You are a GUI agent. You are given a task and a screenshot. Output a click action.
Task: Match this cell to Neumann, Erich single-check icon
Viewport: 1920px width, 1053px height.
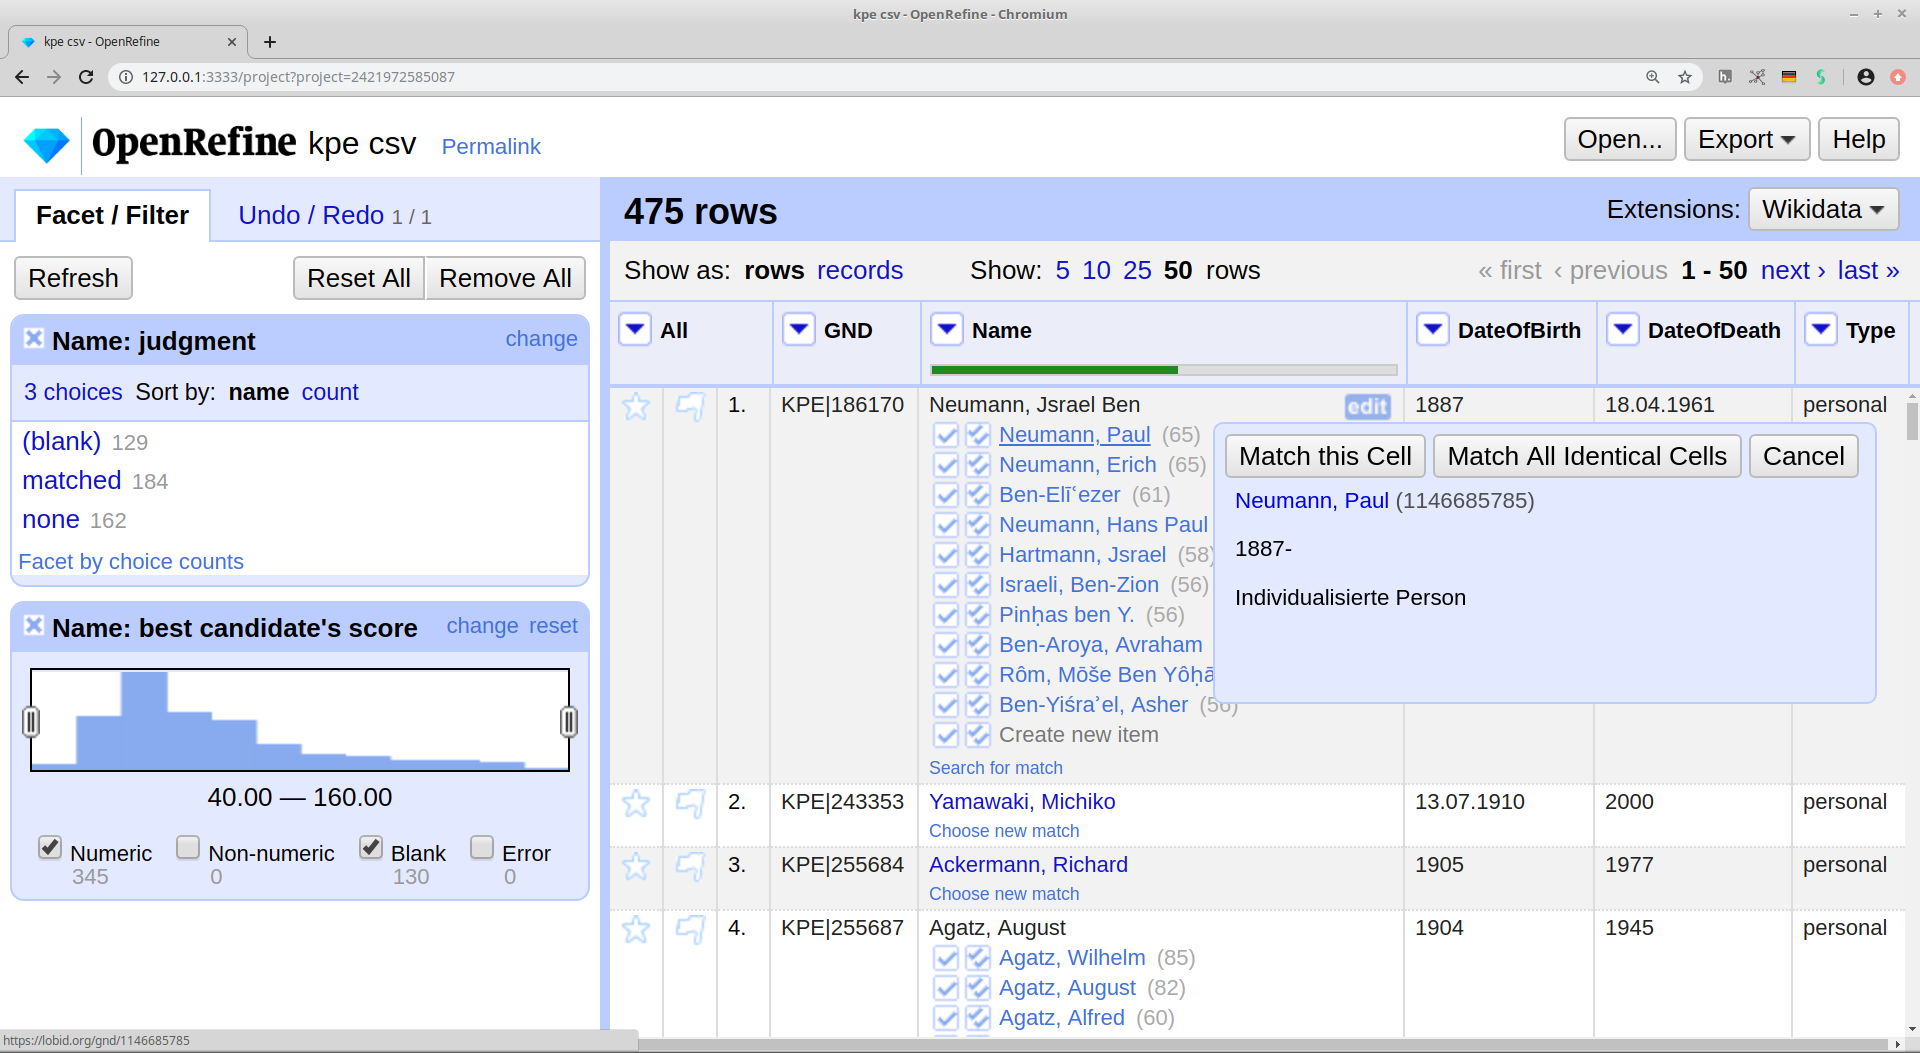pyautogui.click(x=946, y=465)
